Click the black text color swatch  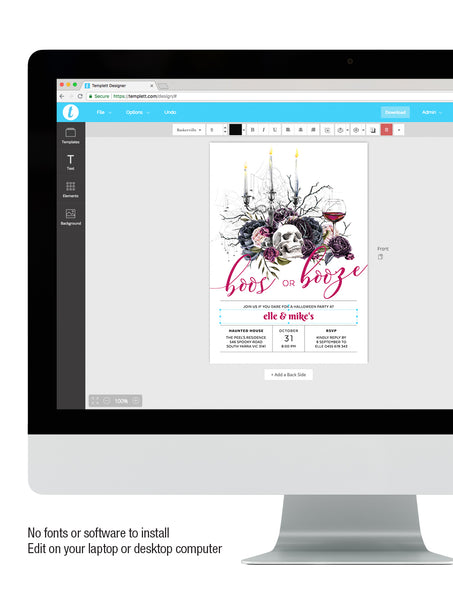click(x=235, y=130)
